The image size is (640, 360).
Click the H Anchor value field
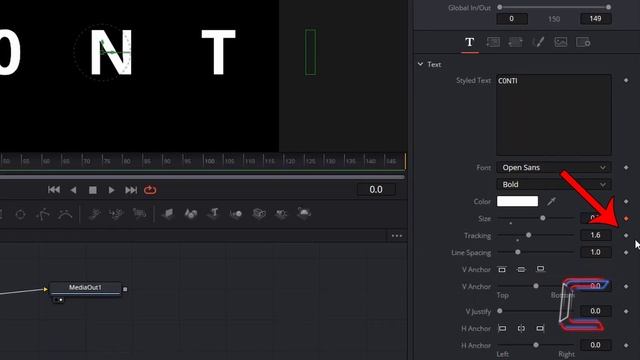[x=596, y=345]
